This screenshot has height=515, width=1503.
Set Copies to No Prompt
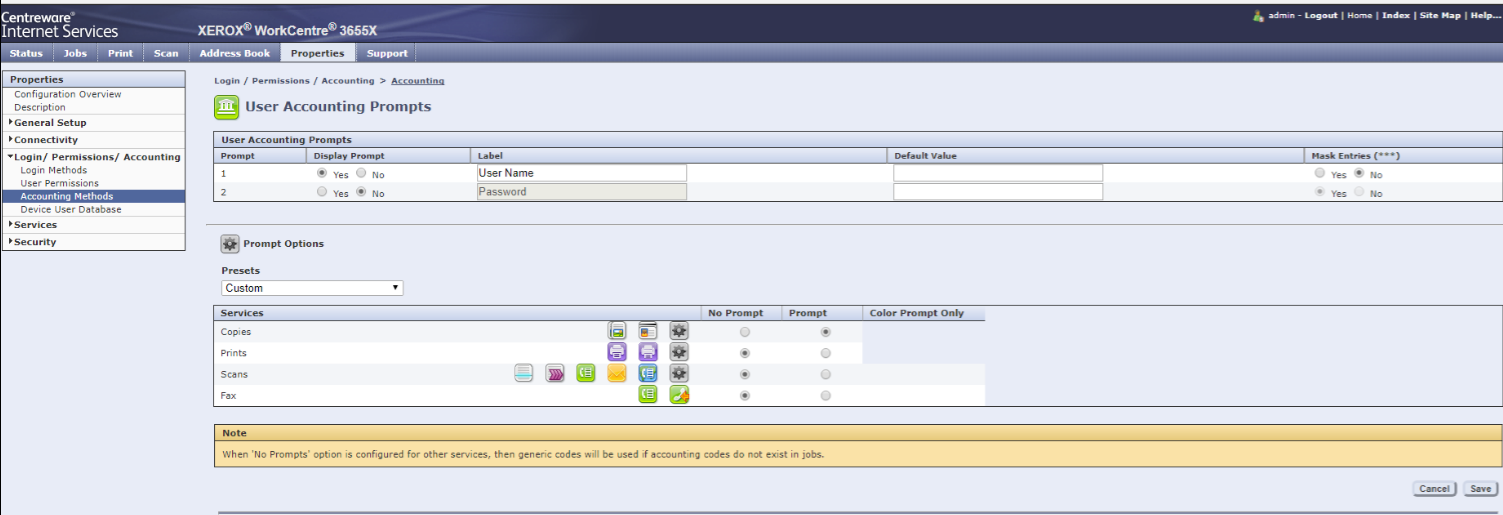(x=744, y=332)
